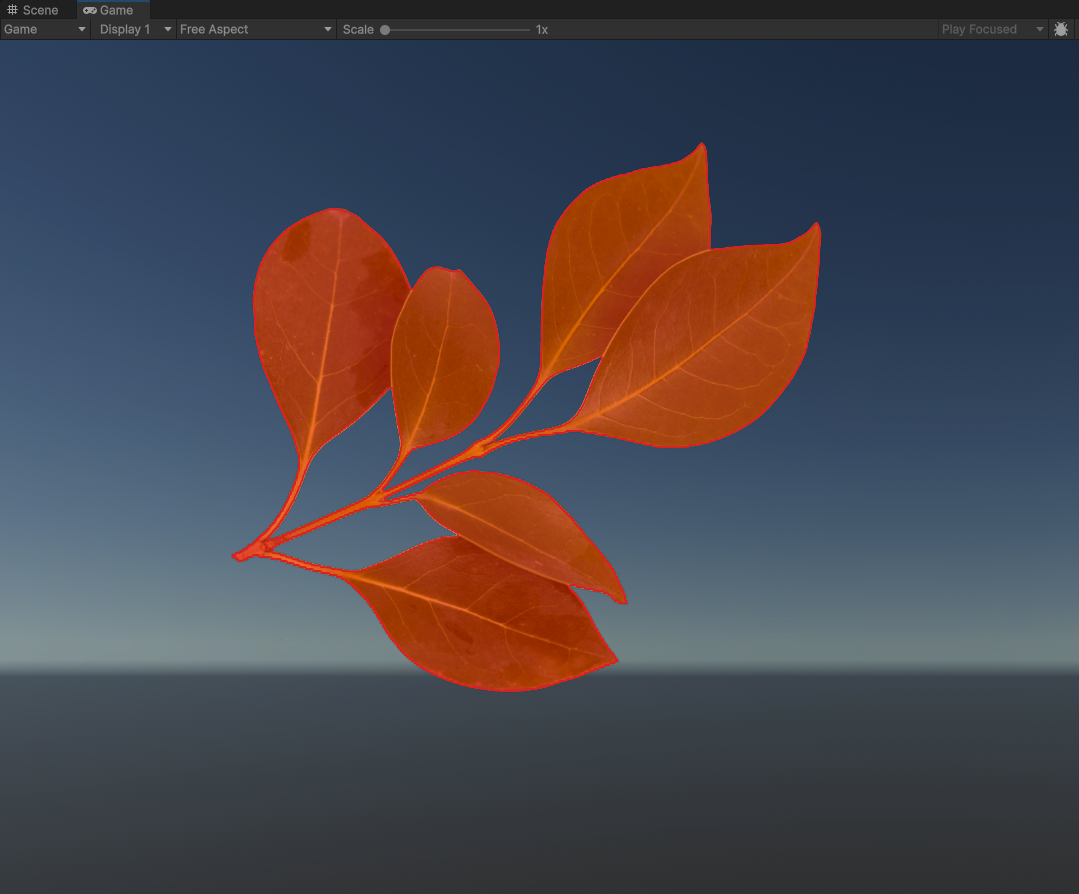Click the arrow beside Play Focused

point(1040,29)
